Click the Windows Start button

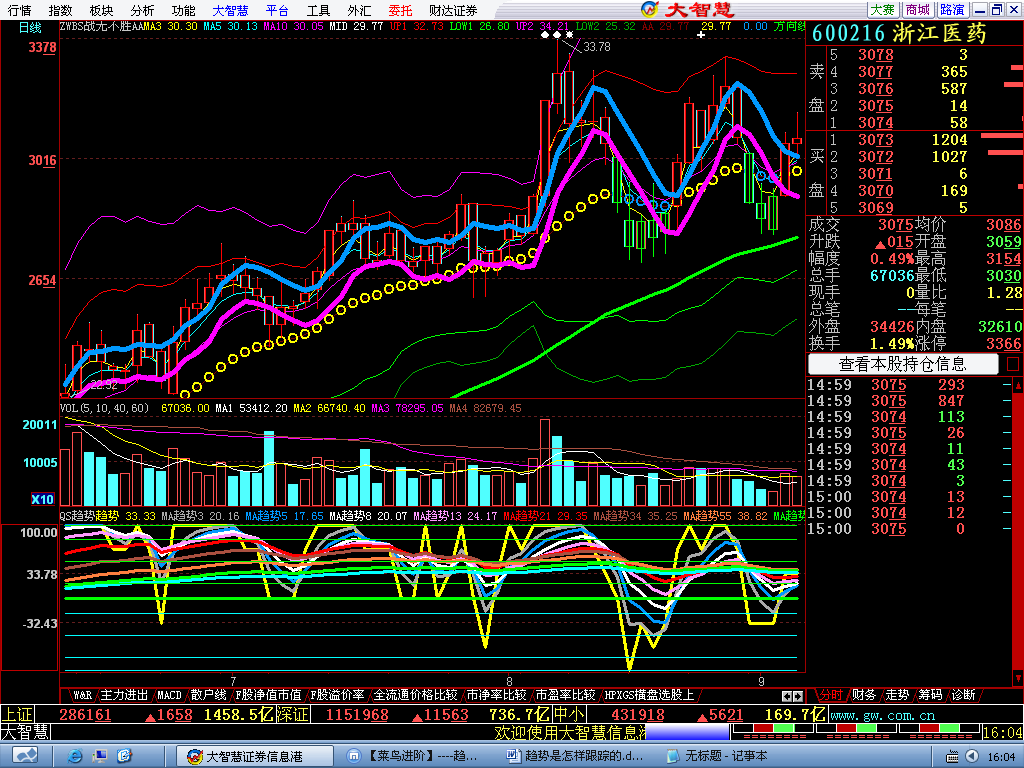(24, 756)
